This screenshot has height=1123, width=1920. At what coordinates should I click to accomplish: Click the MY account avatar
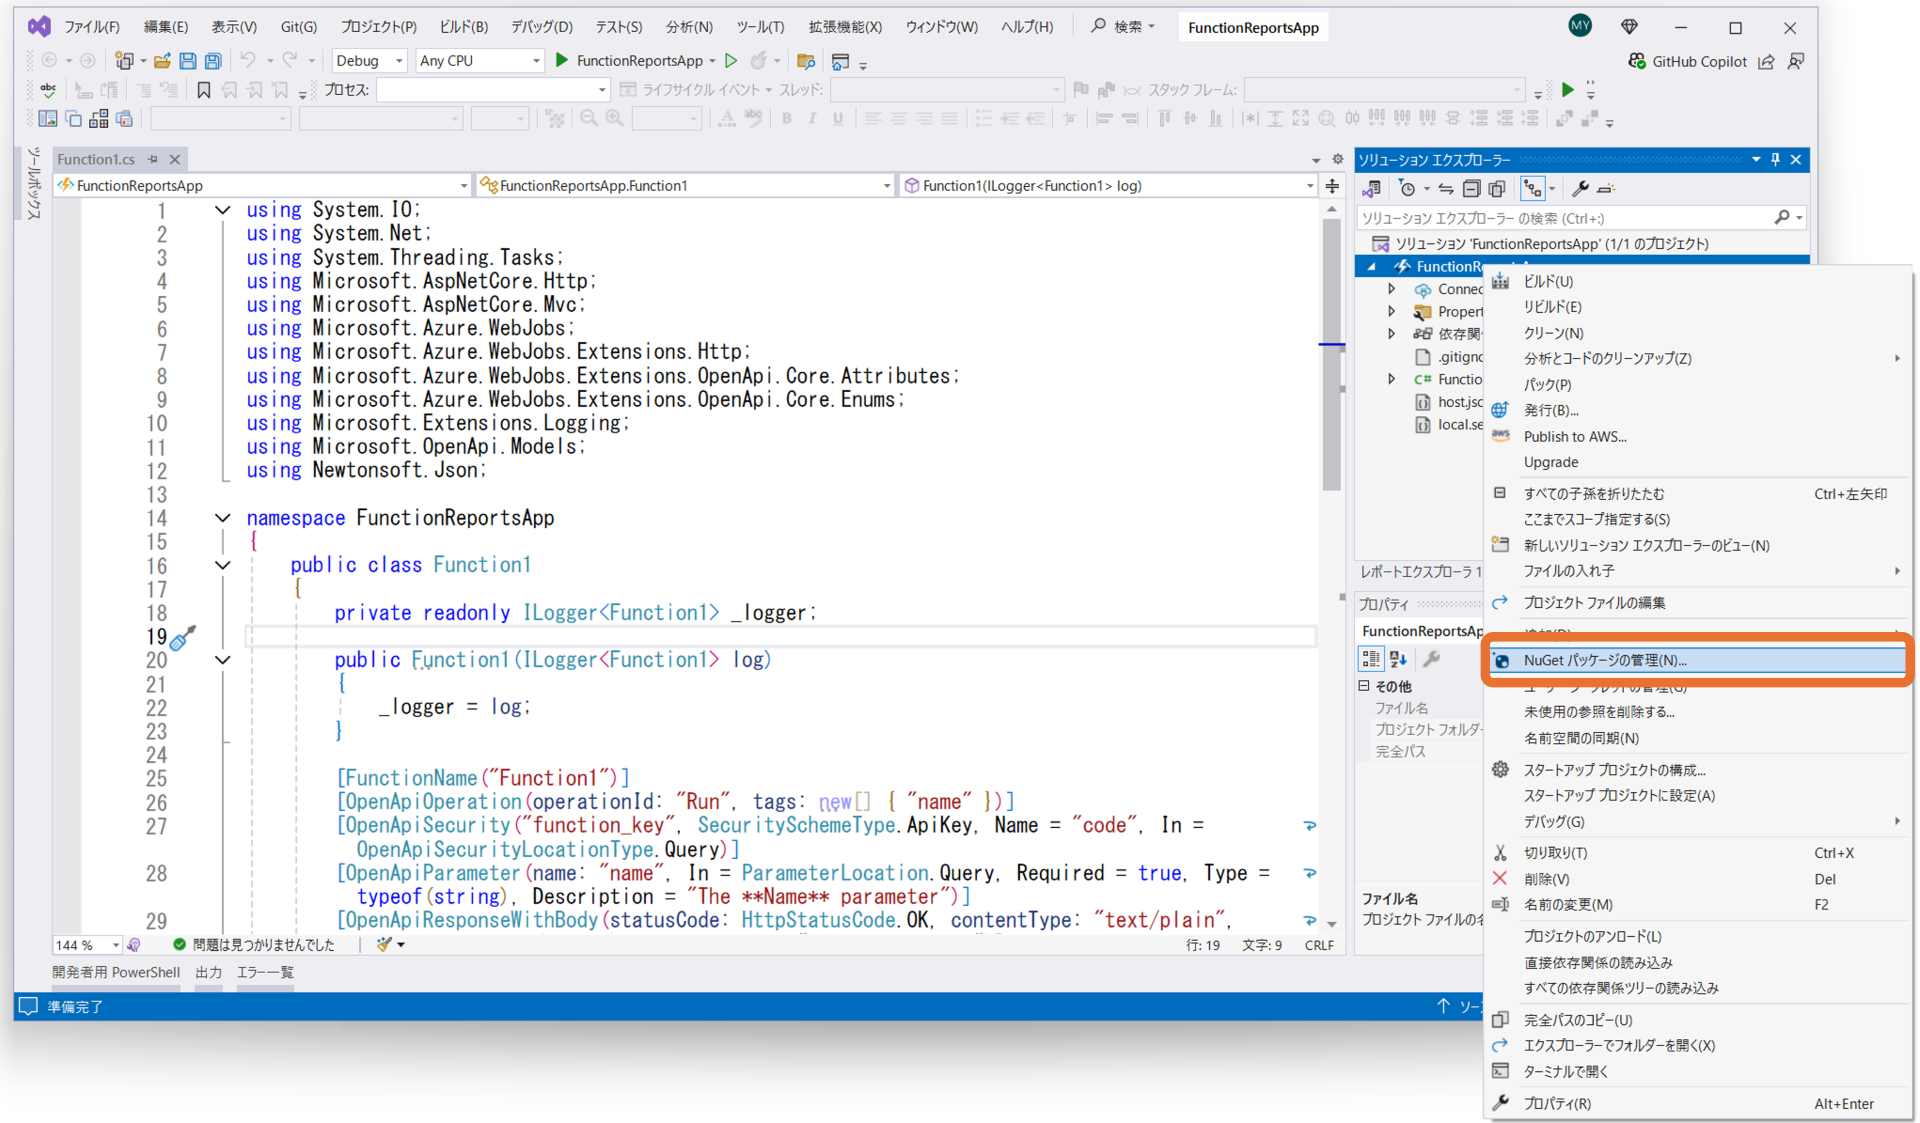[x=1580, y=26]
